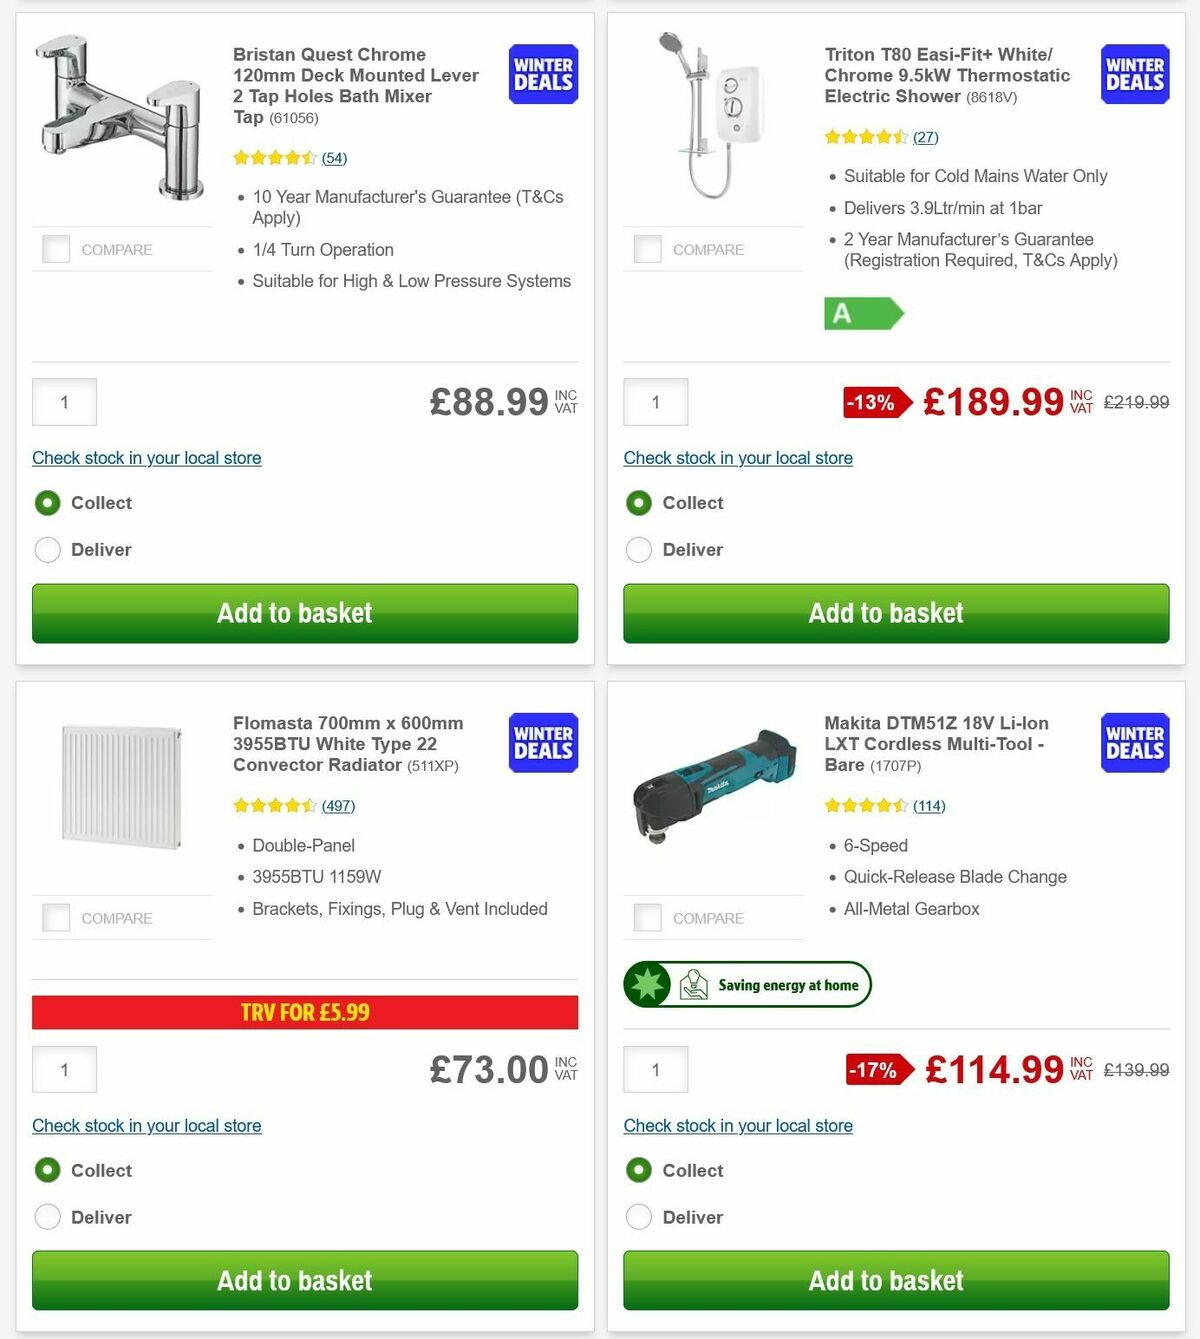
Task: Tick COMPARE for the Bristan Quest tap
Action: click(55, 248)
